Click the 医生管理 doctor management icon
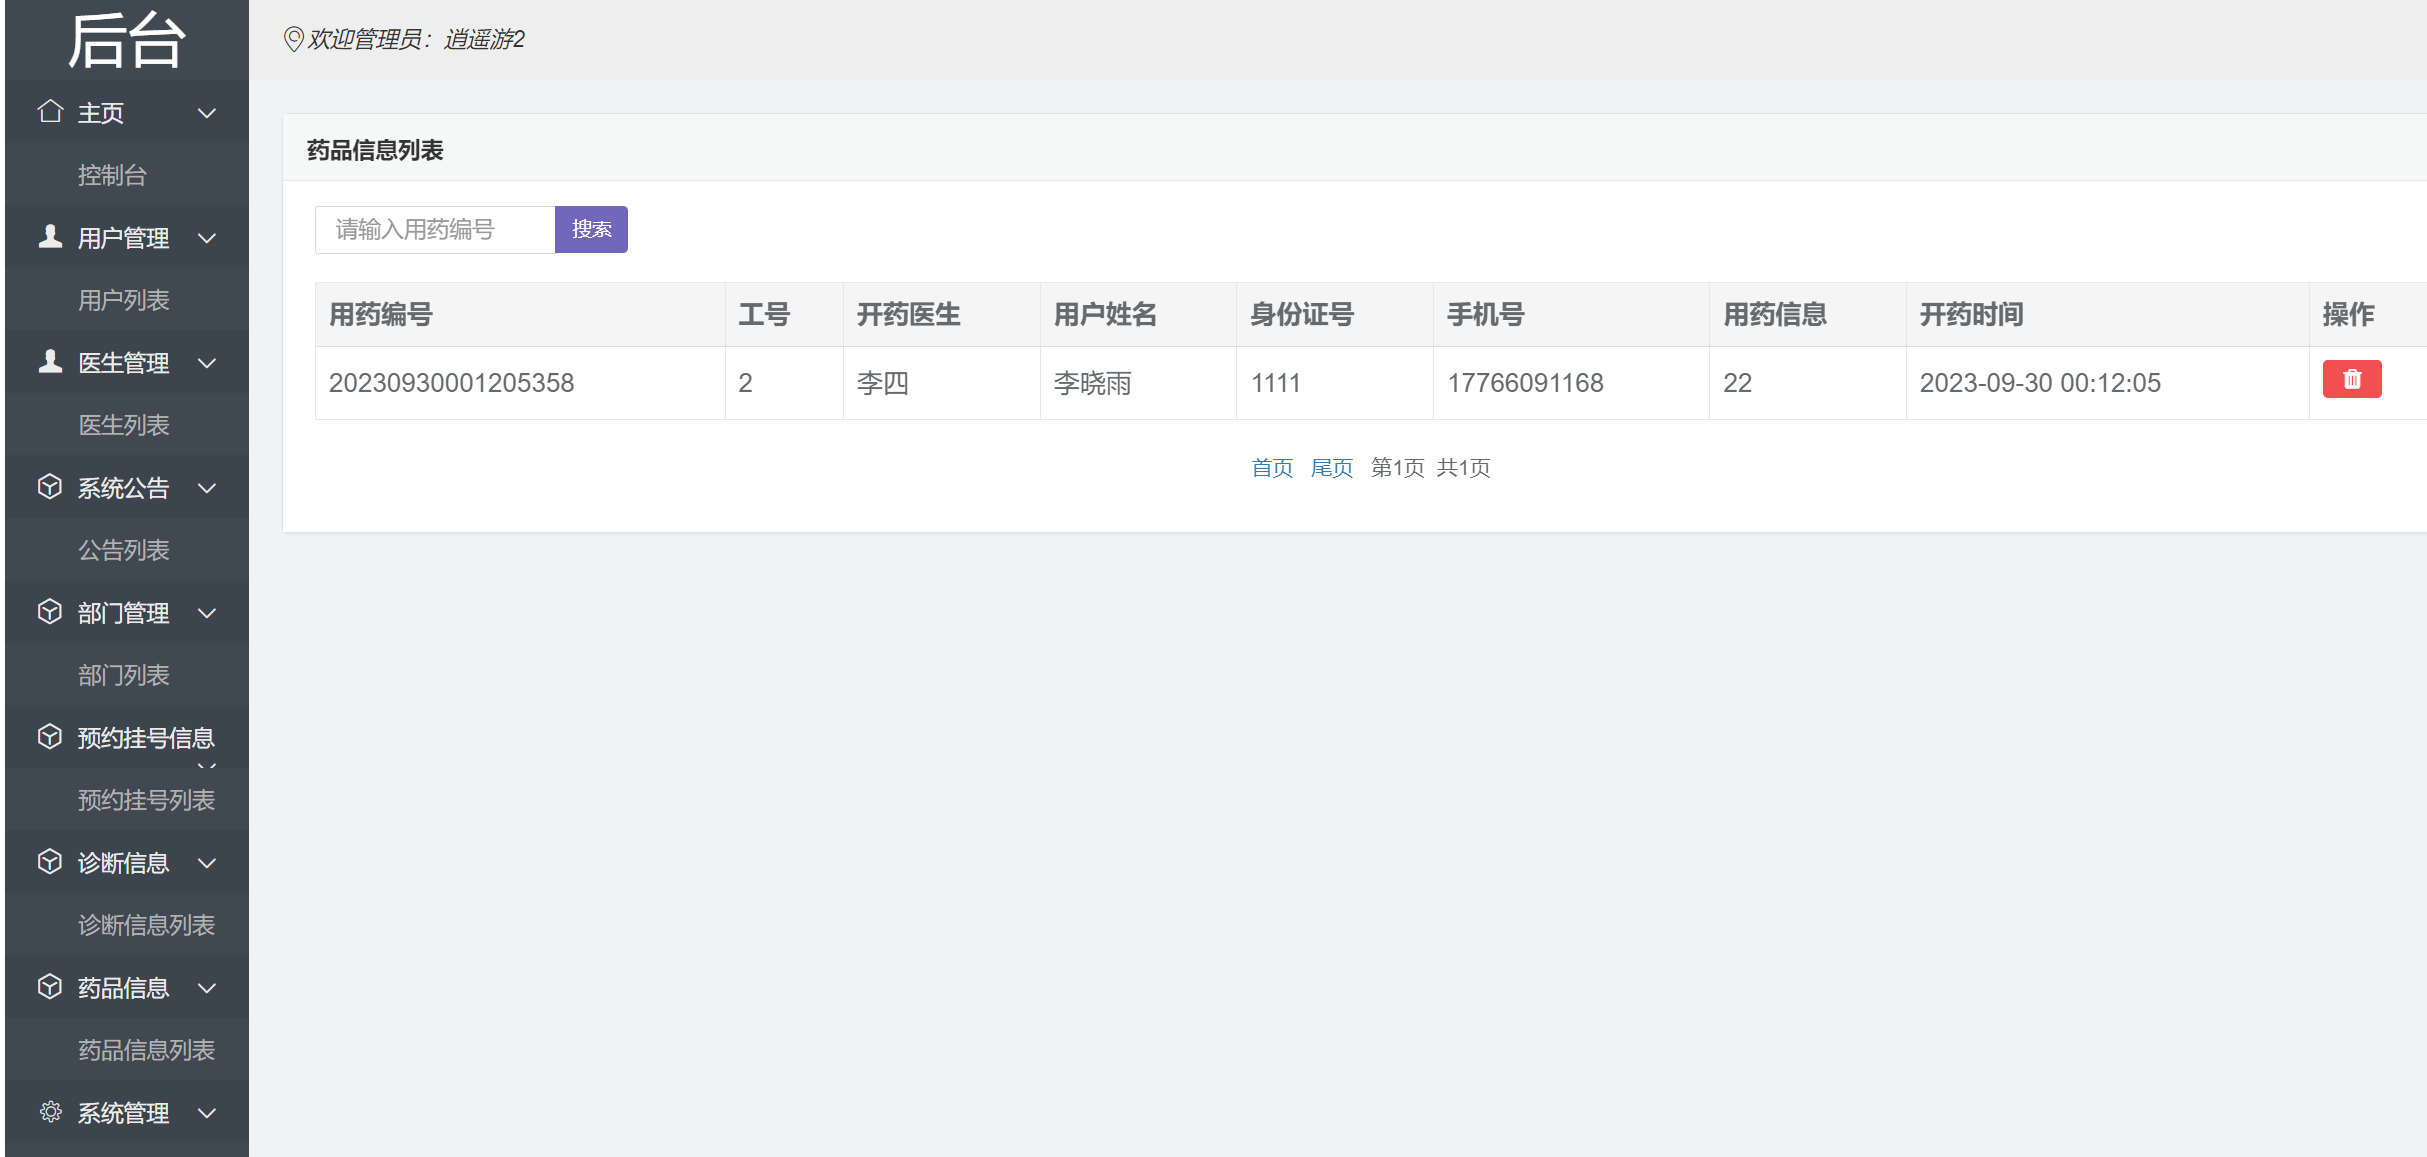2427x1157 pixels. click(x=50, y=362)
